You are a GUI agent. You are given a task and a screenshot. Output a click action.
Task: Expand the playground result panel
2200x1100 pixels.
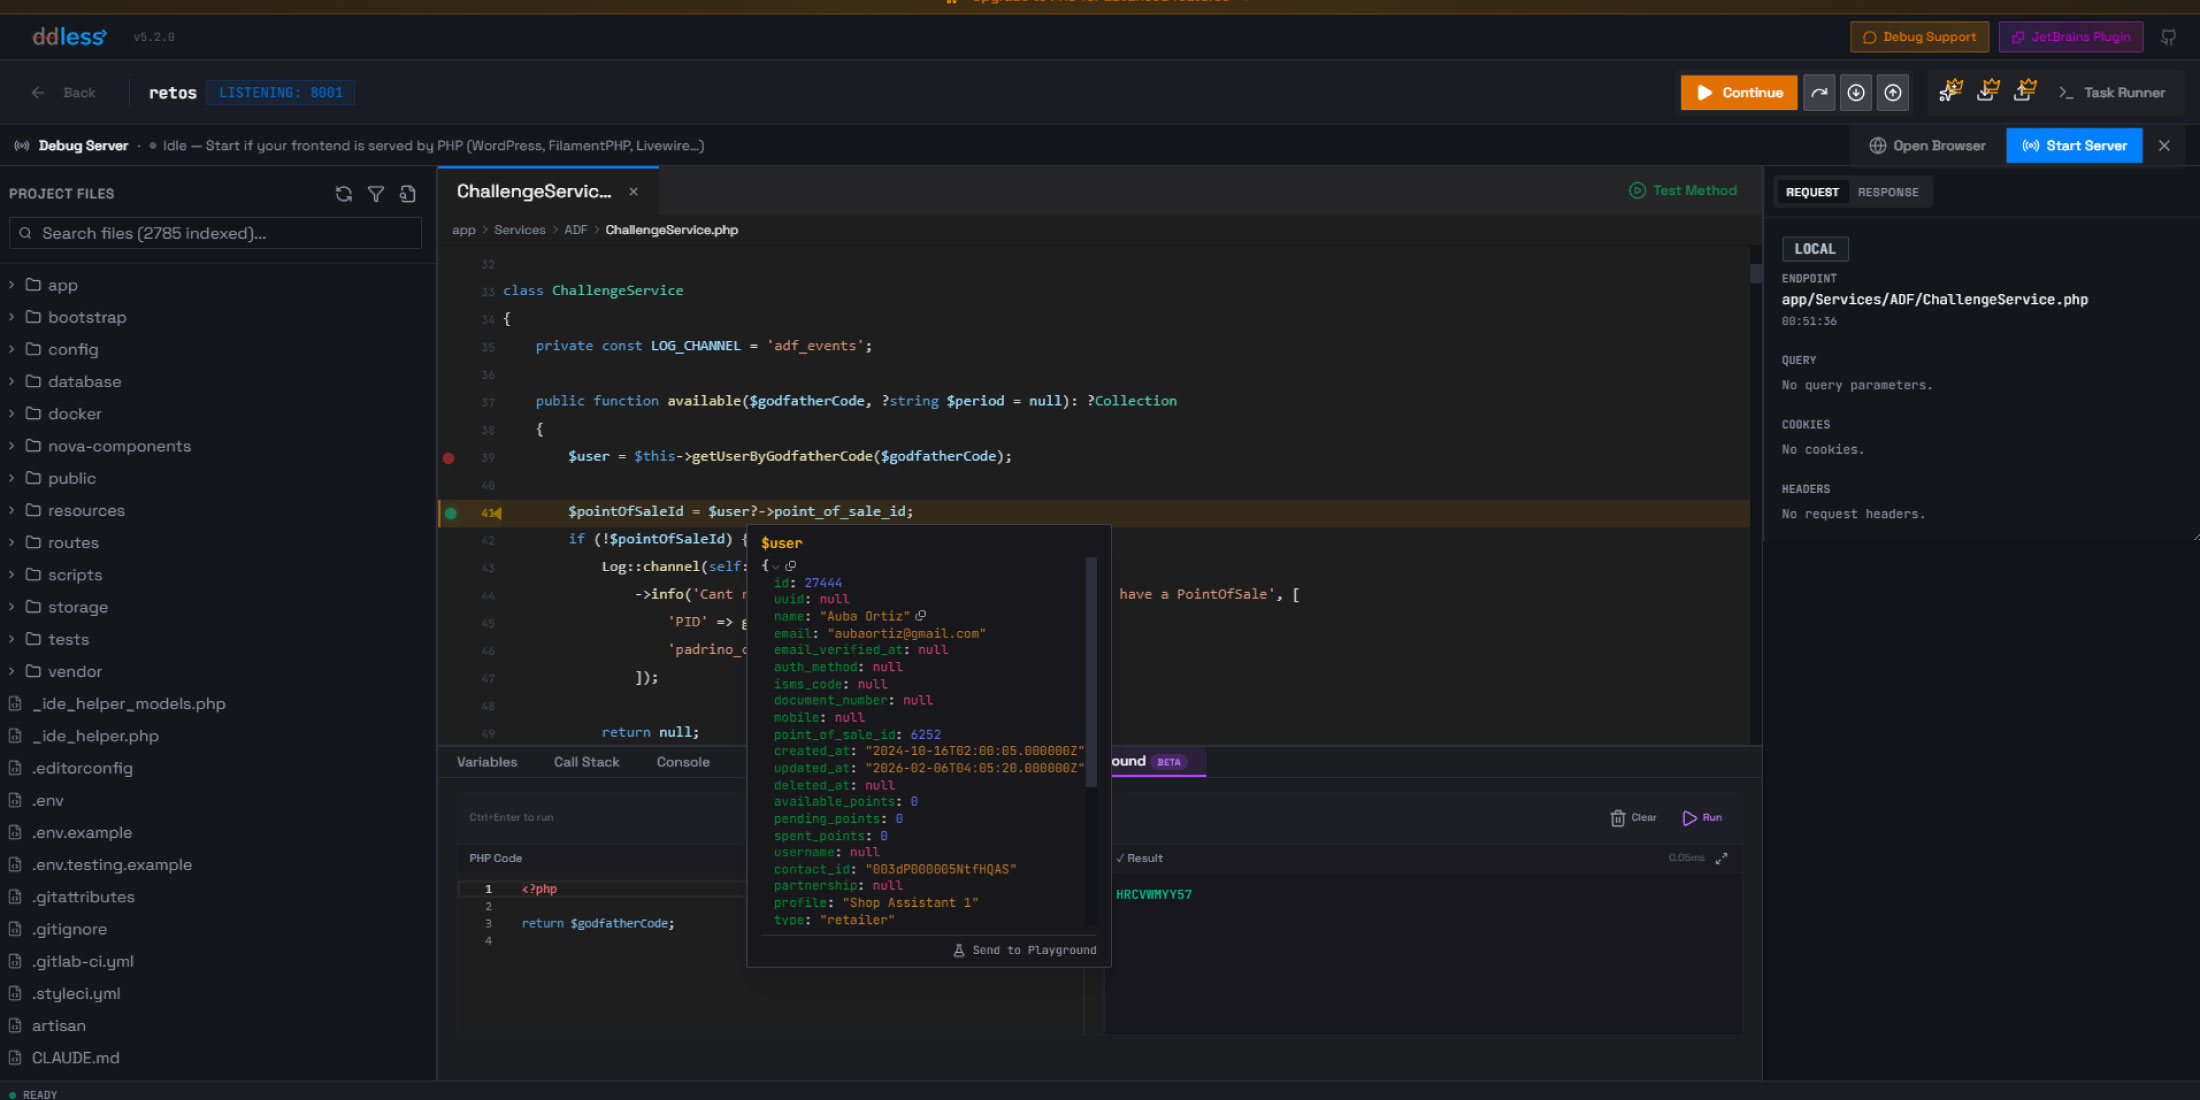[x=1721, y=858]
